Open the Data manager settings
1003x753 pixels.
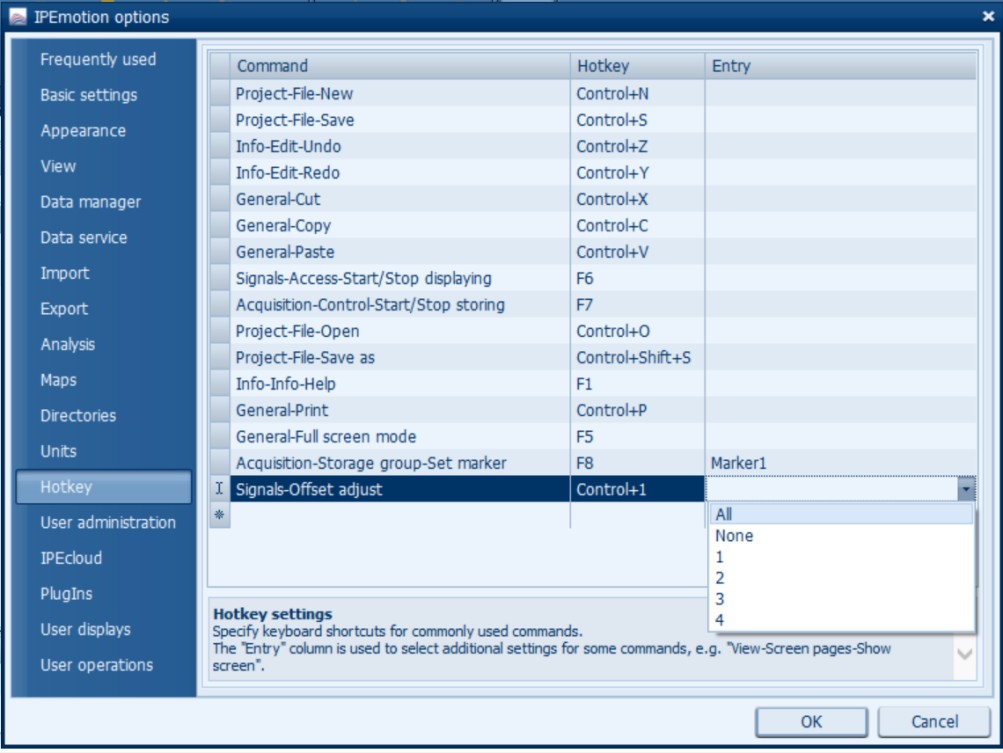point(90,202)
